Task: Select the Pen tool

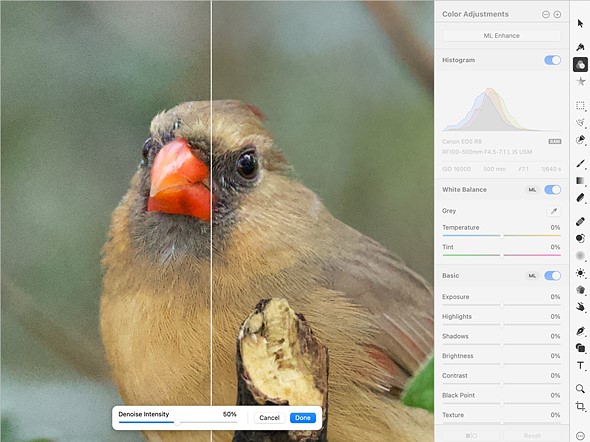Action: coord(580,331)
